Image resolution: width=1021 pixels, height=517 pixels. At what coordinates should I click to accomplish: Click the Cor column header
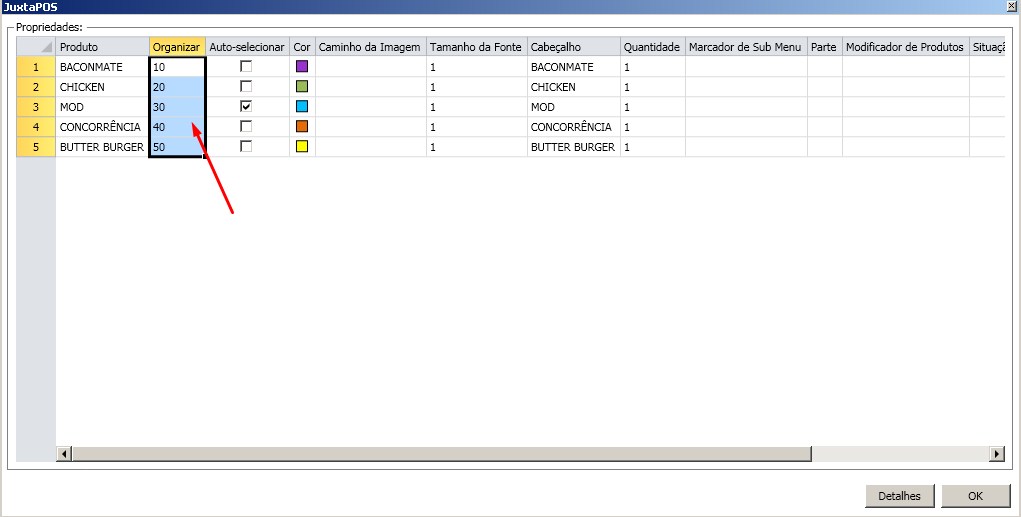pyautogui.click(x=302, y=47)
